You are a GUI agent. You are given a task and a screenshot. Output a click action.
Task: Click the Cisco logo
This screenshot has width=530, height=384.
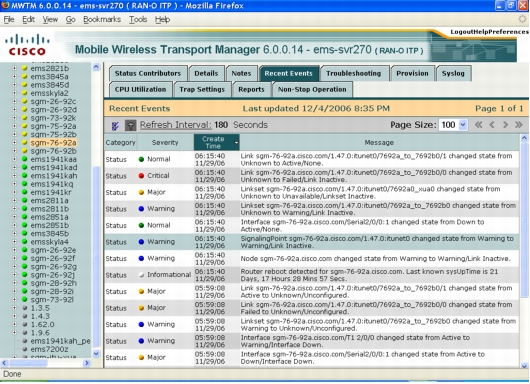pos(27,45)
